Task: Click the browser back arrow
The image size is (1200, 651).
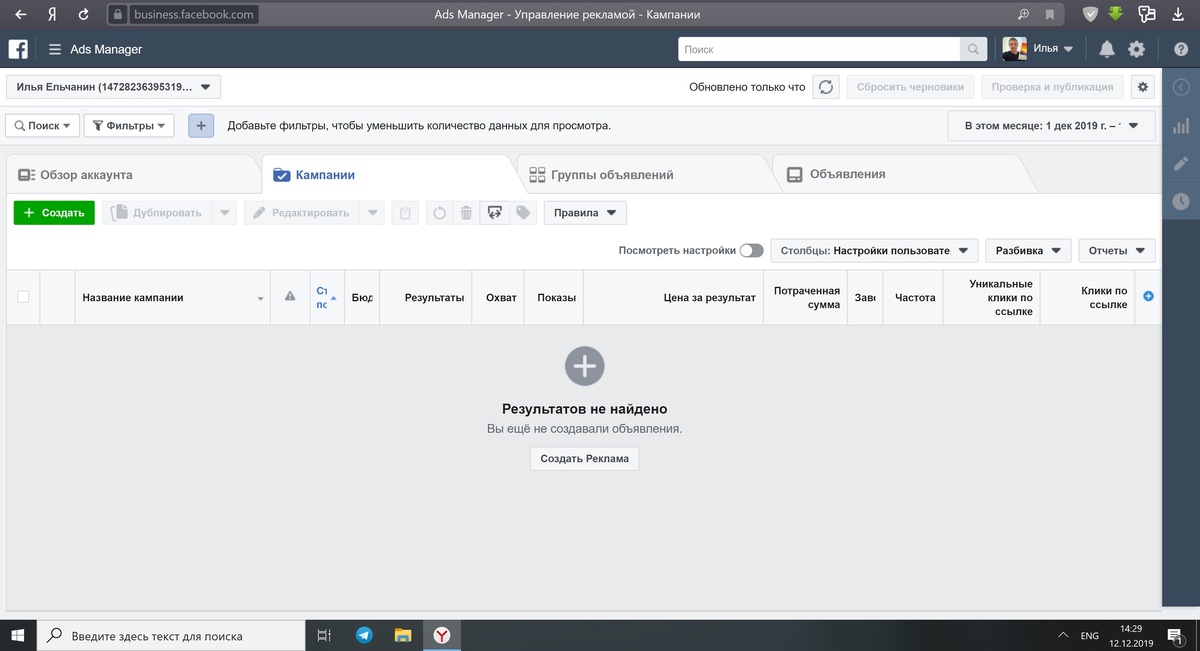Action: pos(19,15)
